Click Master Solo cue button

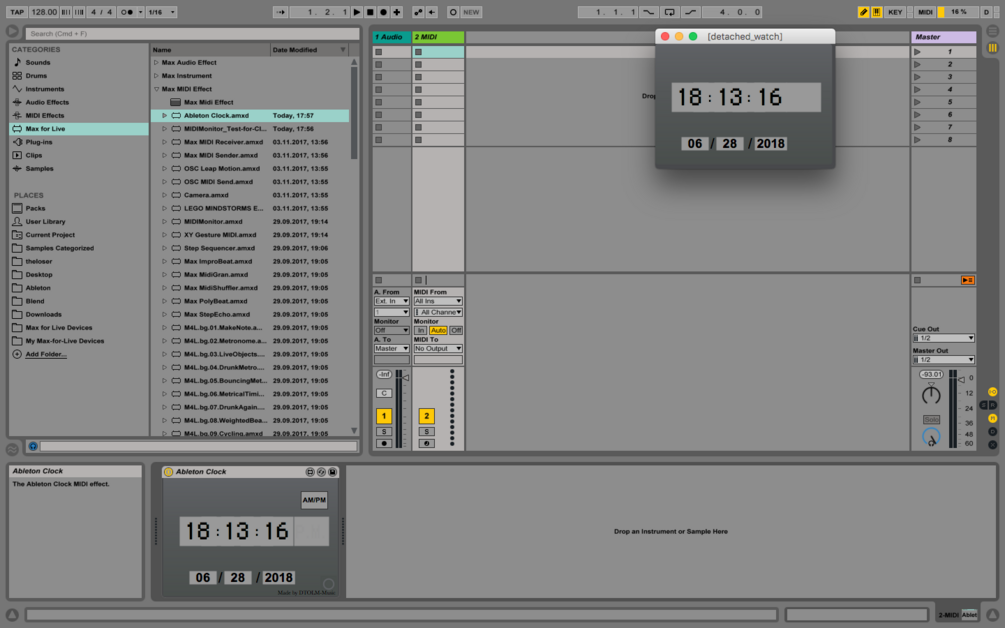point(931,419)
